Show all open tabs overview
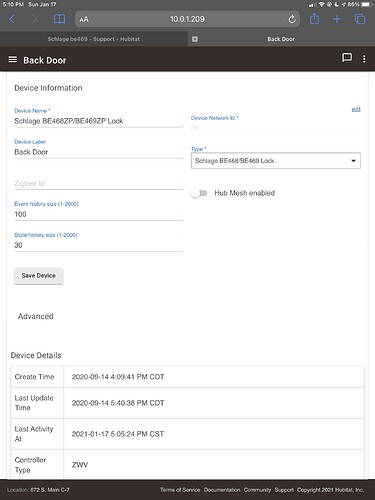 (x=360, y=19)
